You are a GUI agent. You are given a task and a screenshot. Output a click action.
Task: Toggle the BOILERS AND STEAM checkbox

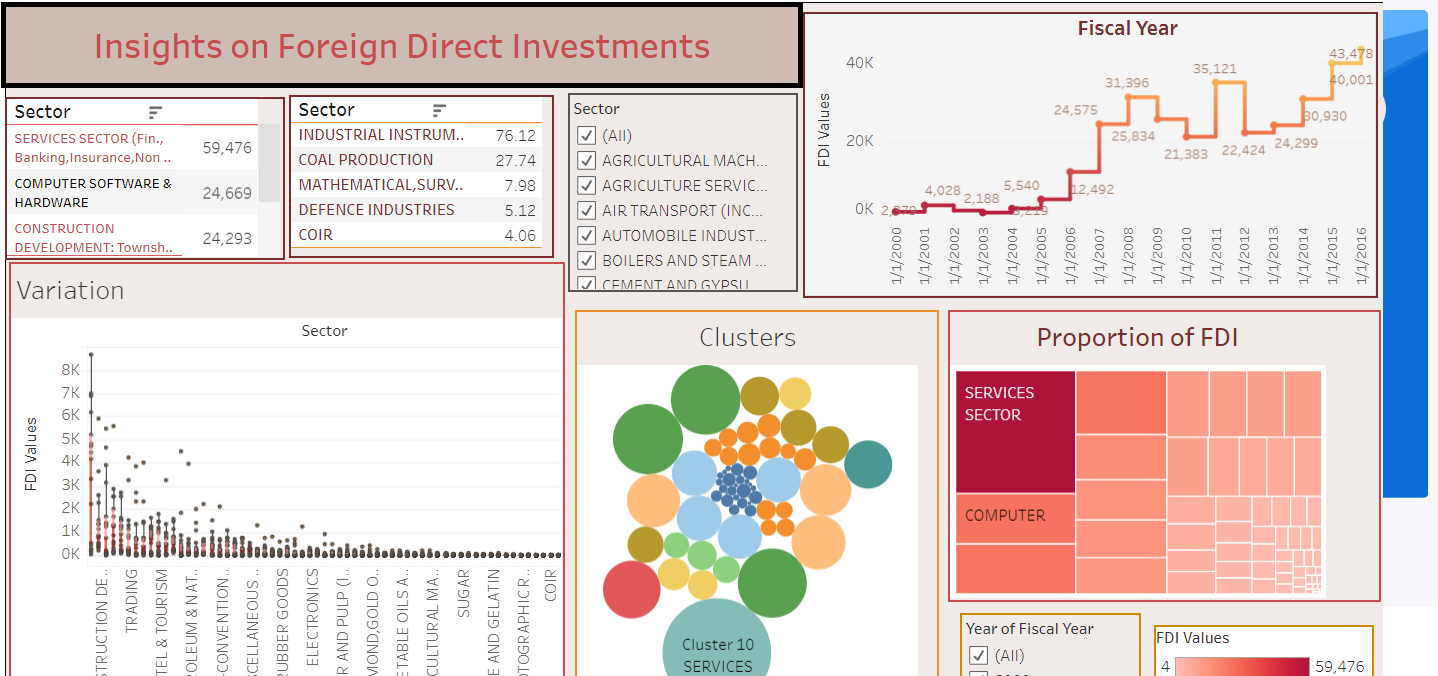586,261
